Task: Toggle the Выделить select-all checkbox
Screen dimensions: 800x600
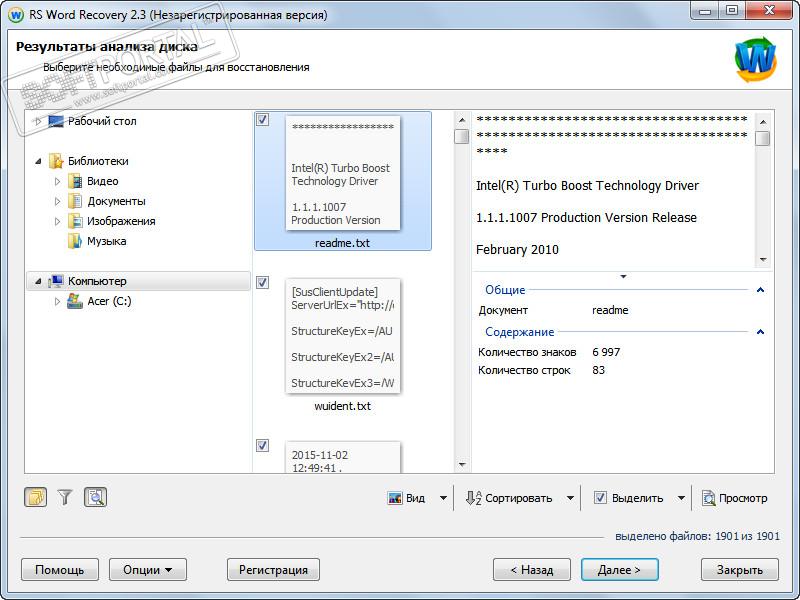Action: [601, 498]
